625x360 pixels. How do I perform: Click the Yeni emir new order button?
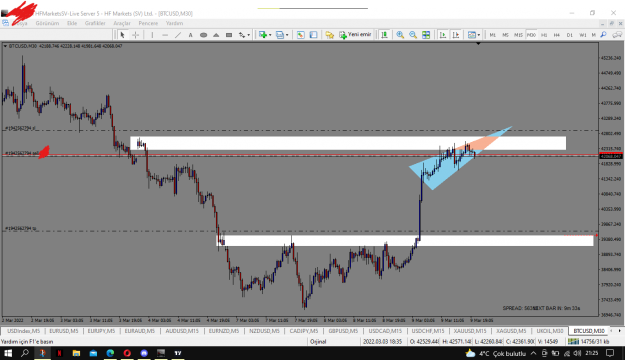click(355, 35)
